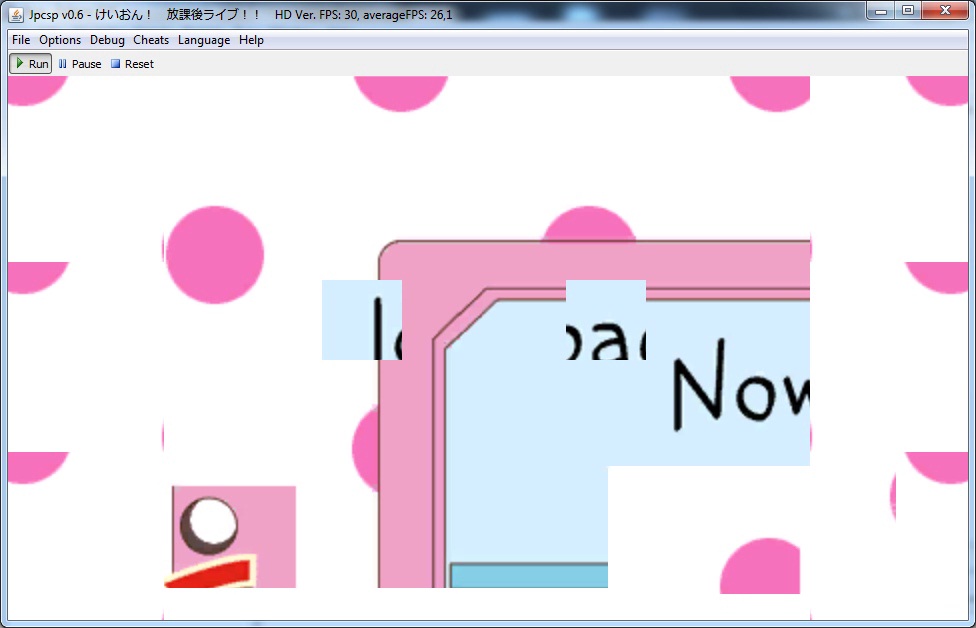Screen dimensions: 976x628
Task: Close the Jpcsp emulator window
Action: tap(945, 11)
